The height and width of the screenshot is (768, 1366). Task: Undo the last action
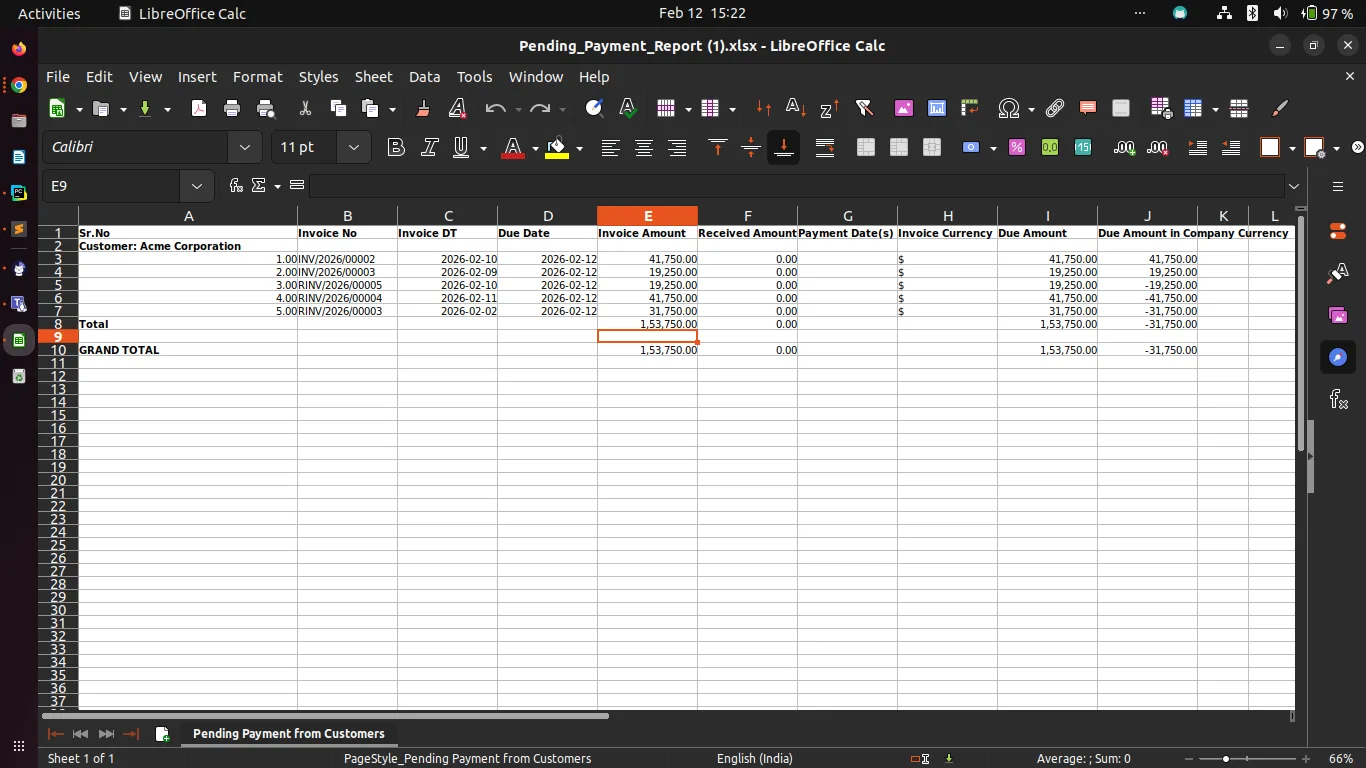(495, 109)
